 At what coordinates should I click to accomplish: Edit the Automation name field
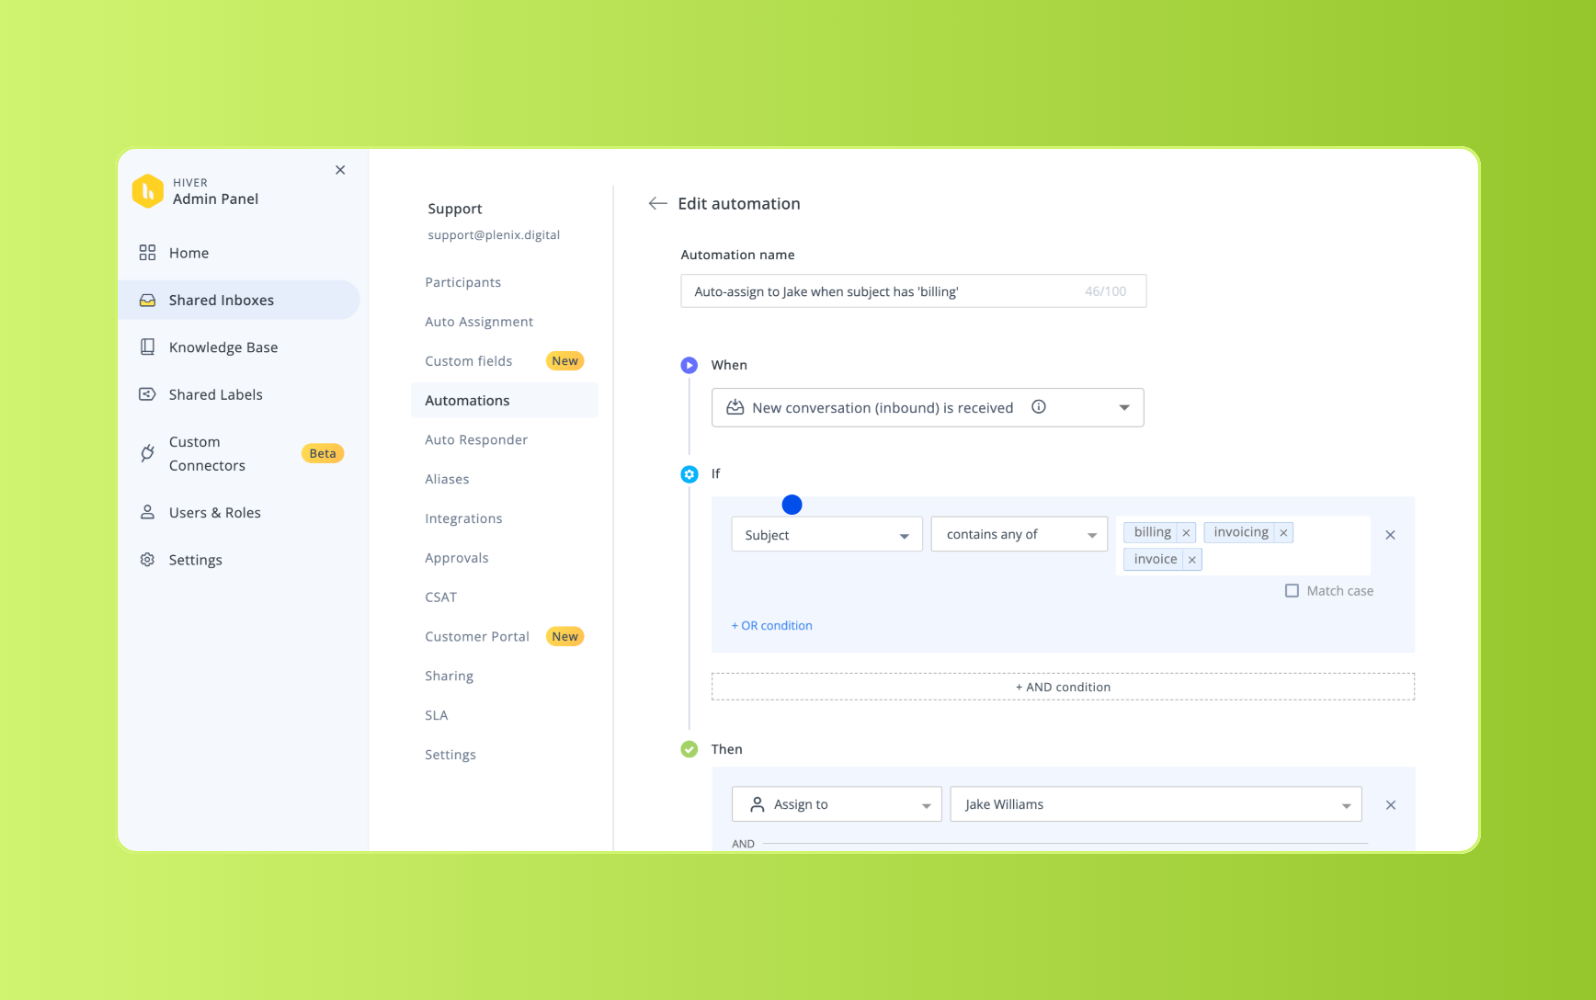tap(913, 291)
